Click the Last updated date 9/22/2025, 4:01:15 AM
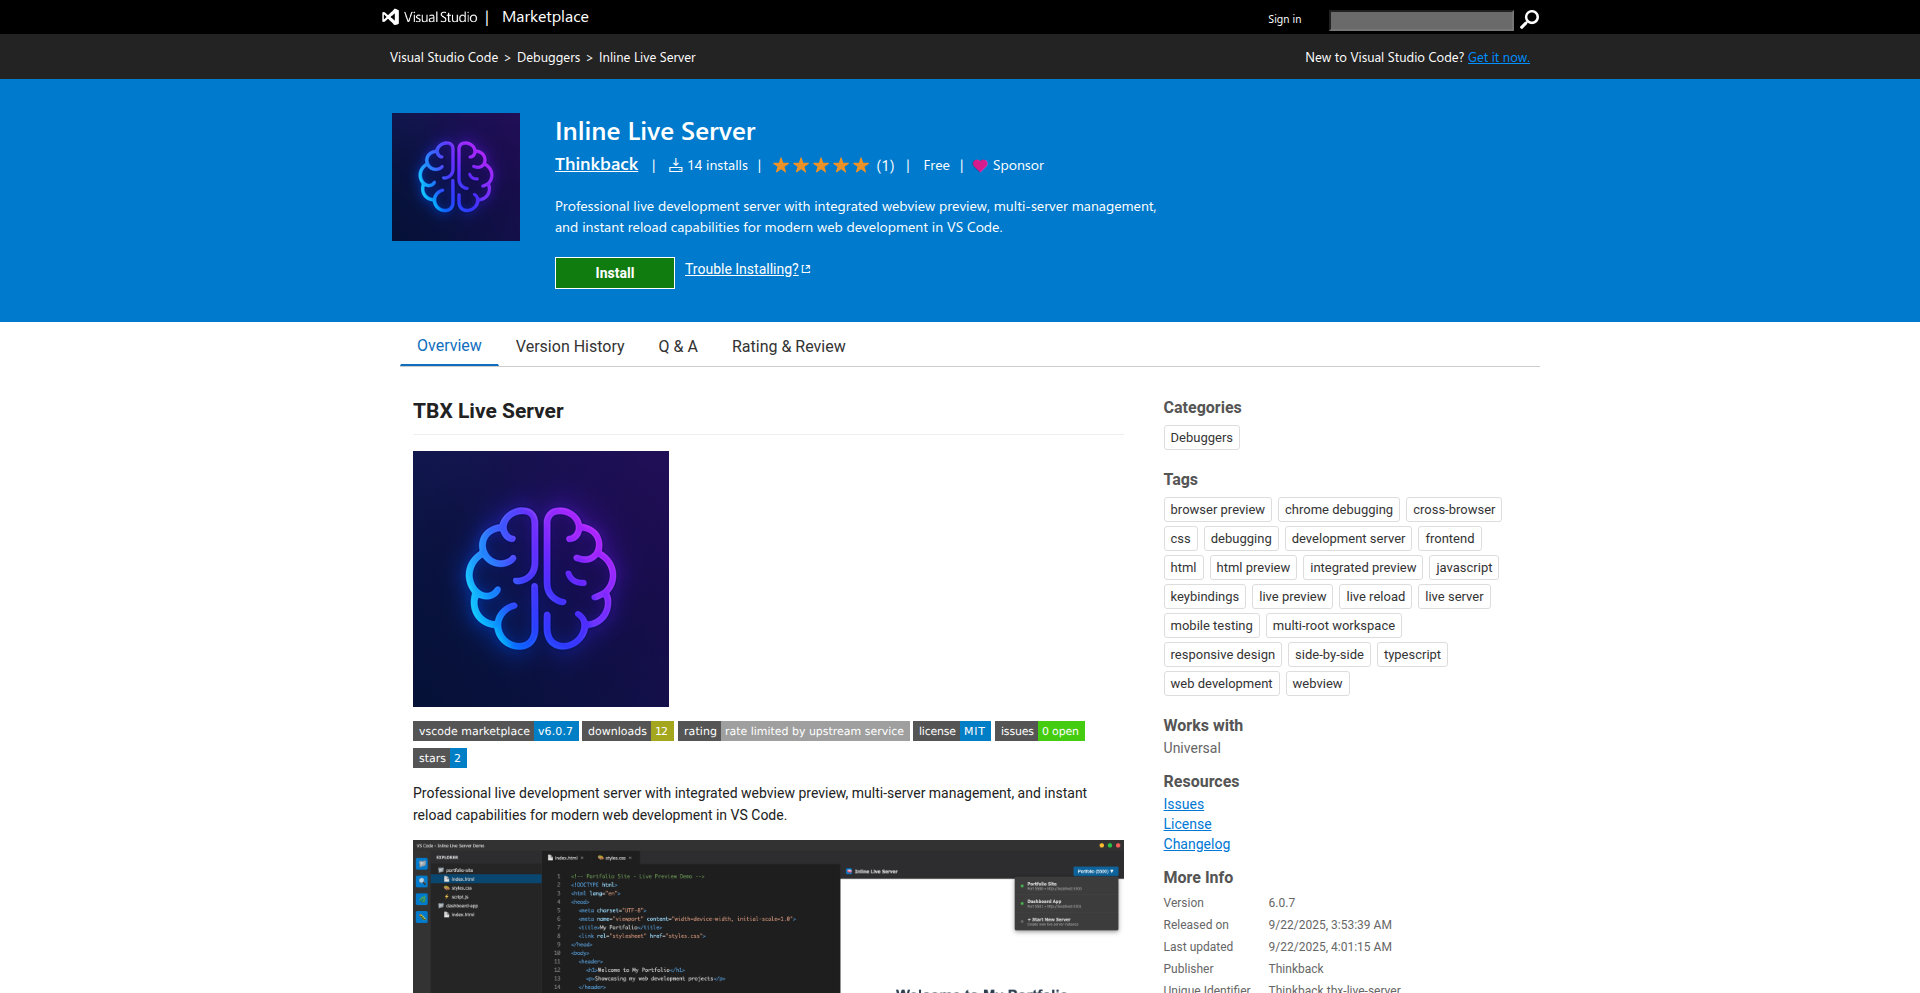 coord(1330,947)
